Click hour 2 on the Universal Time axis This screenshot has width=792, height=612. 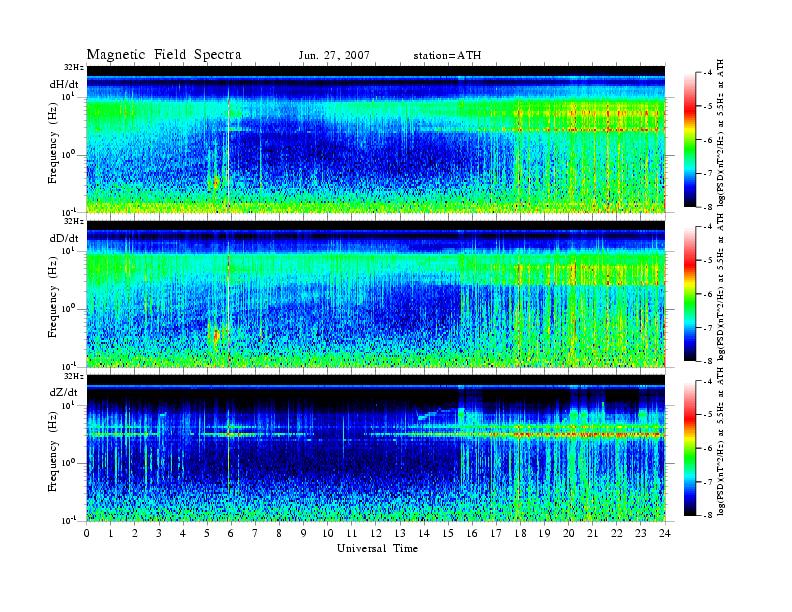pos(135,533)
